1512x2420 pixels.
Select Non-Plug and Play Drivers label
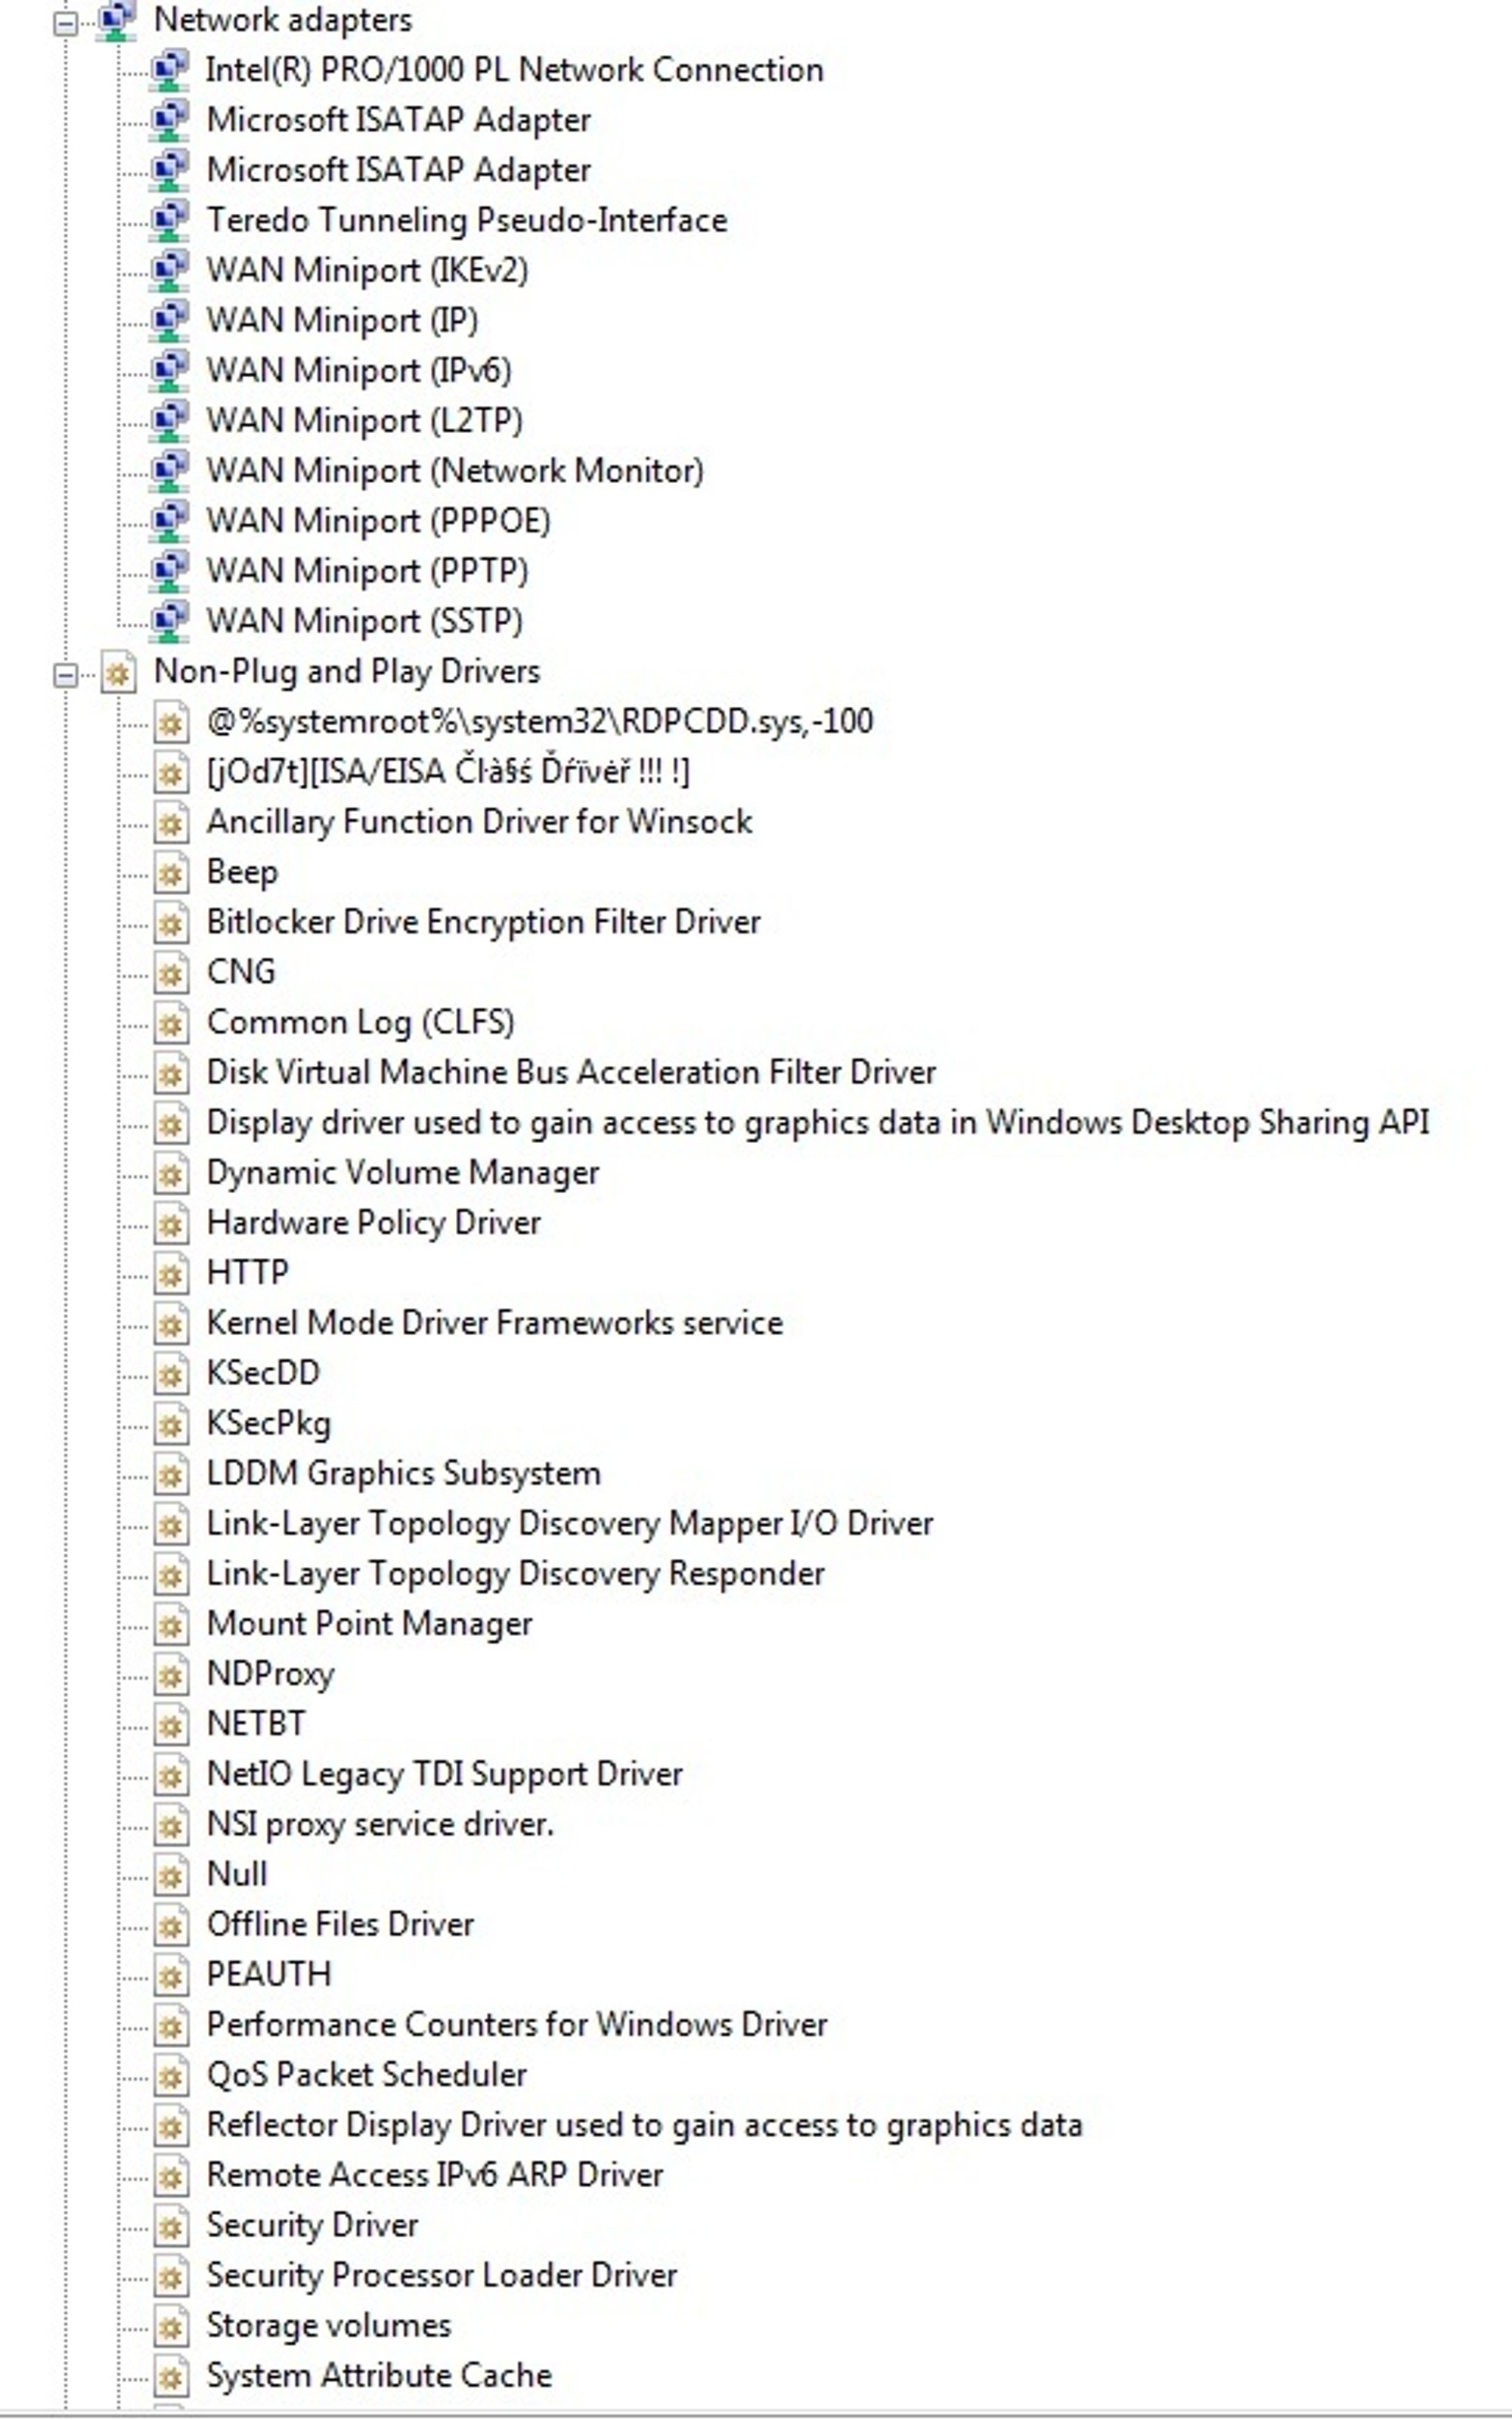point(347,671)
